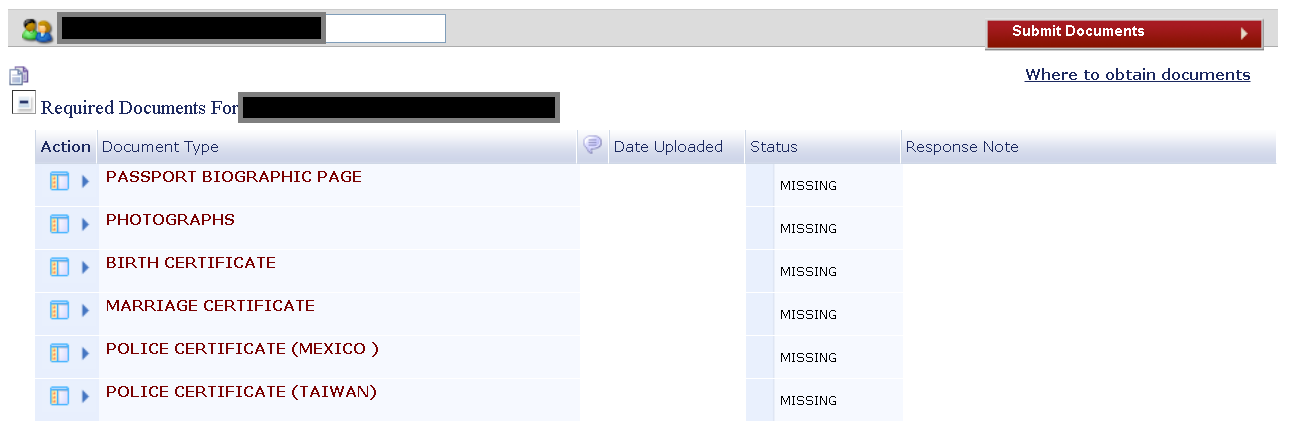Screen dimensions: 1291x438
Task: Expand the Passport Biographic Page row arrow
Action: (85, 182)
